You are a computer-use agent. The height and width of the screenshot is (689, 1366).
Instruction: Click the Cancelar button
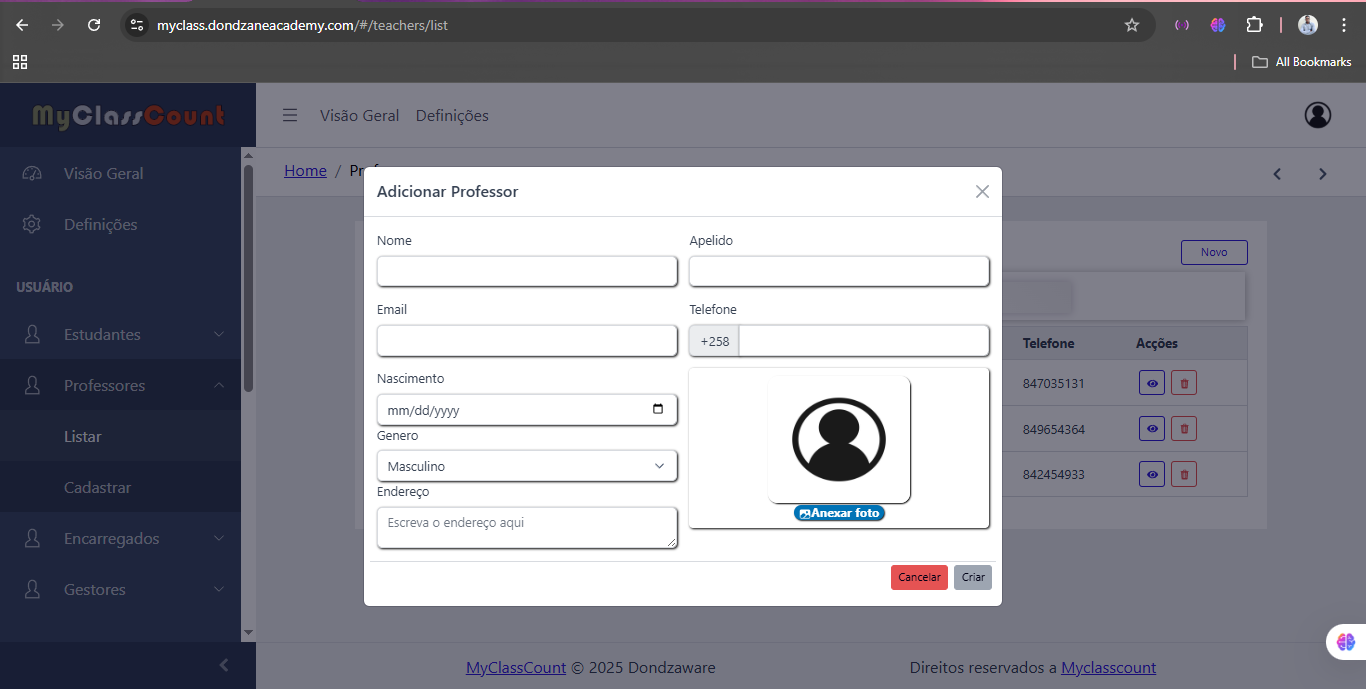tap(919, 577)
